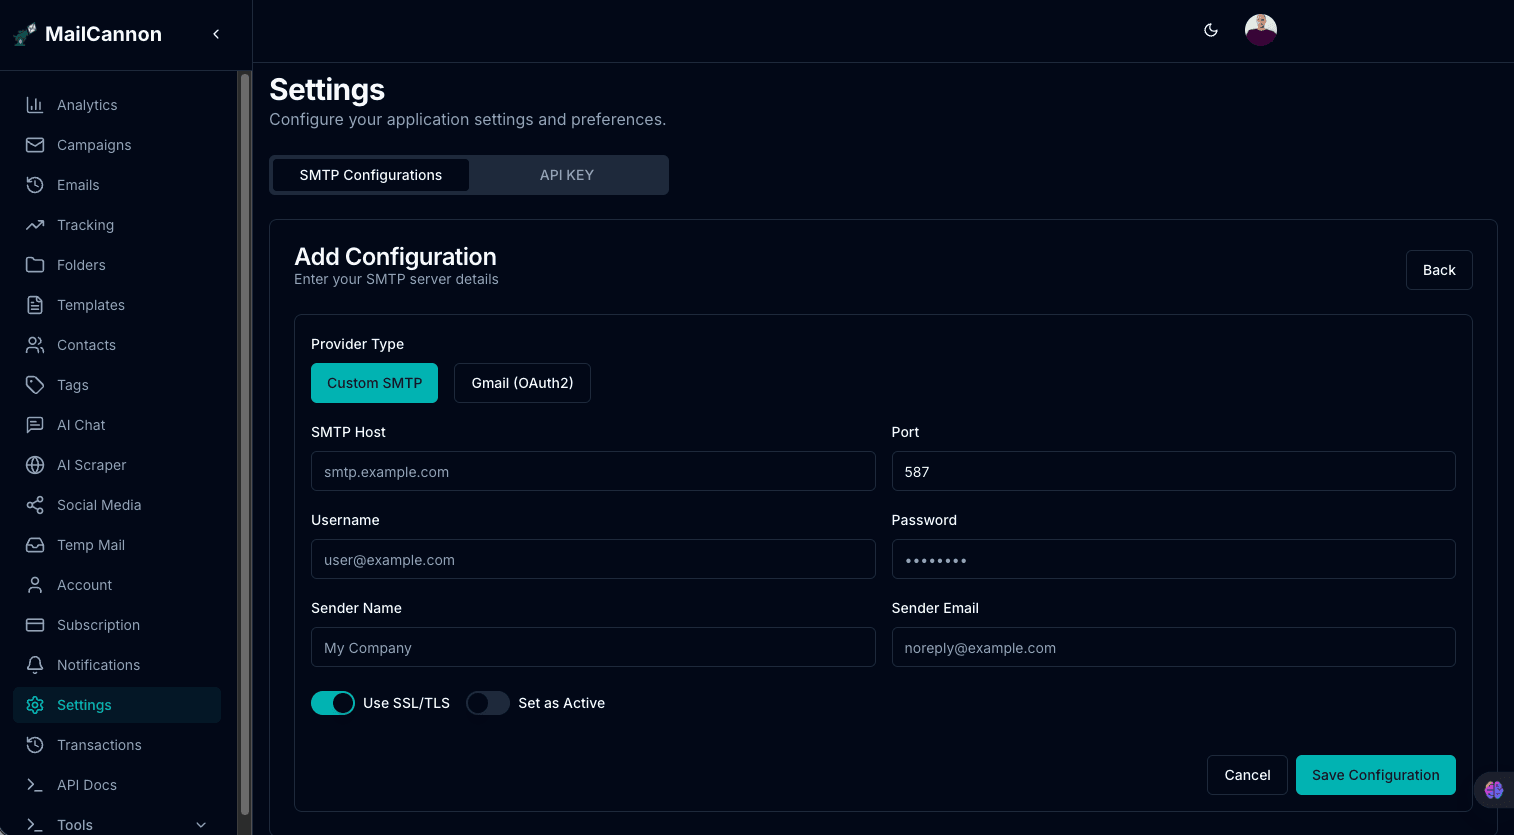Switch to the SMTP Configurations tab
Screen dimensions: 1514x835
[x=371, y=175]
